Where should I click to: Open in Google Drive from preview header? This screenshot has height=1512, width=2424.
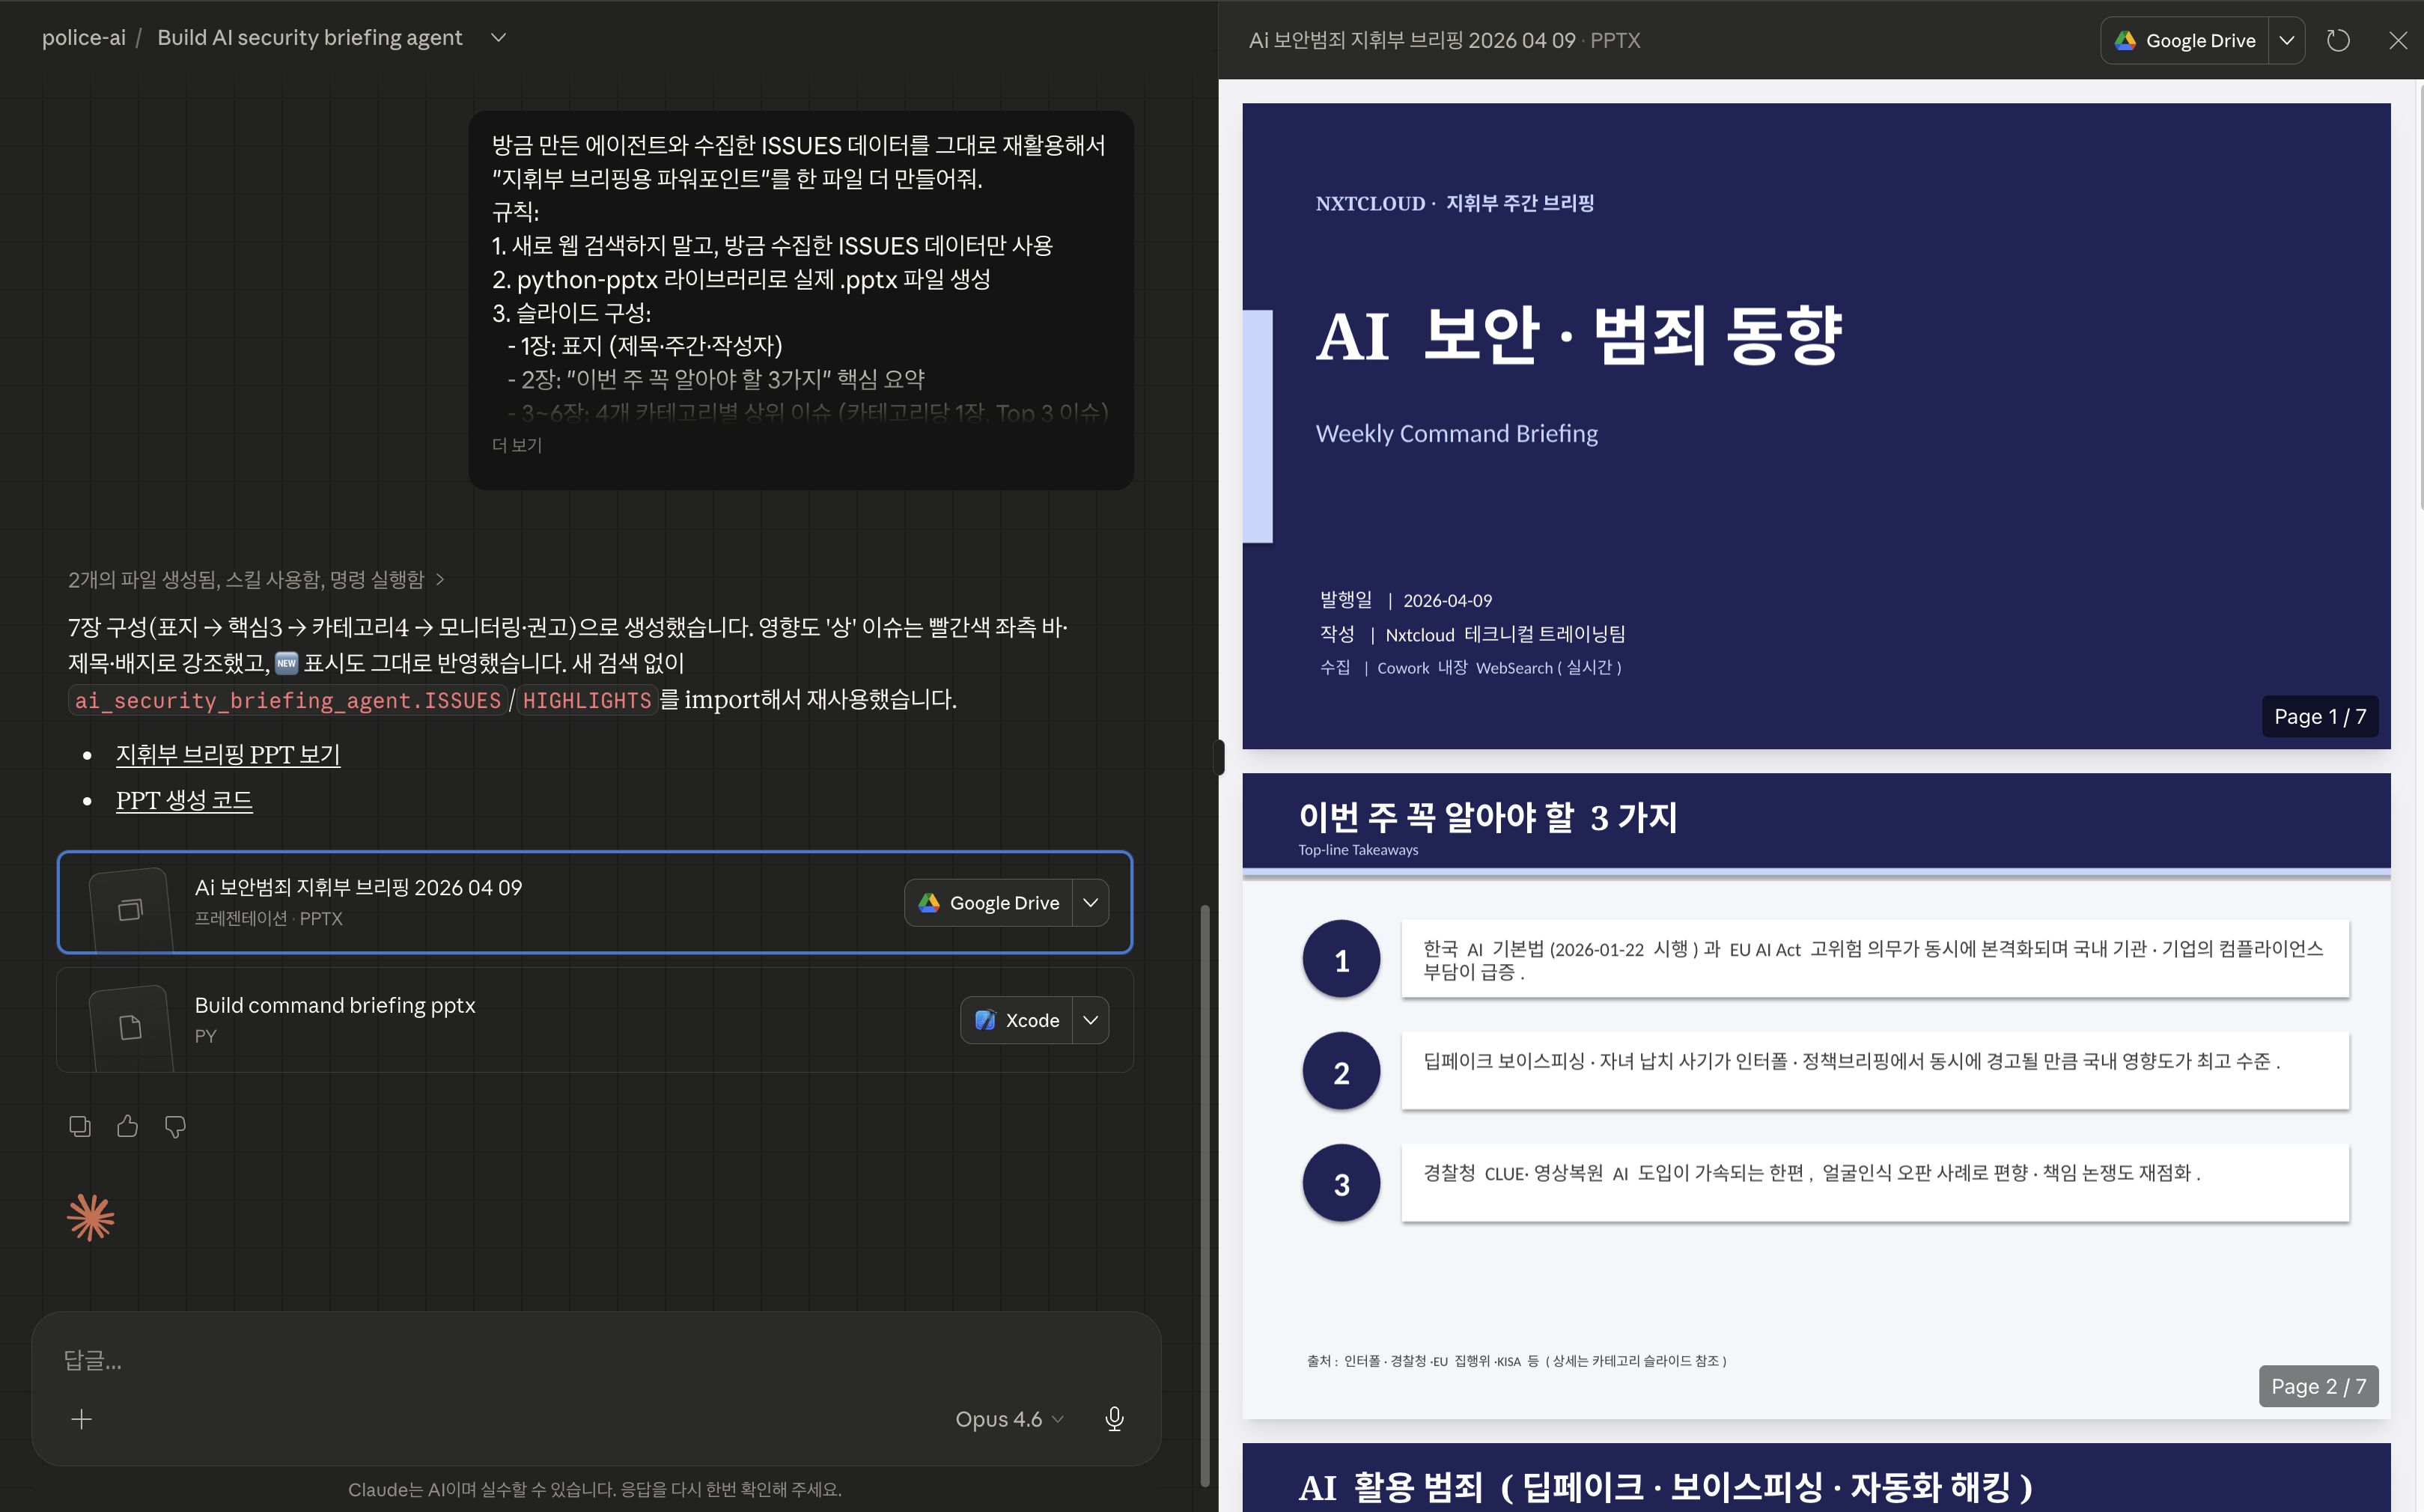pos(2185,40)
